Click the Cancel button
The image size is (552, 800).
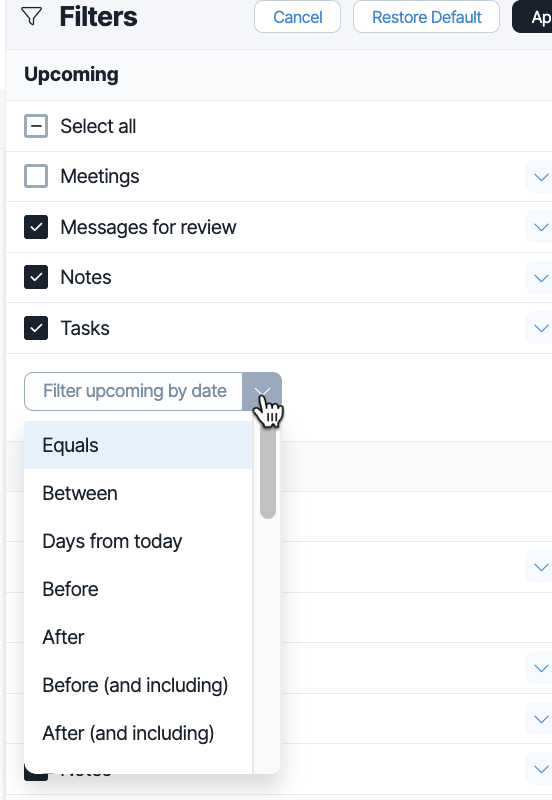point(297,17)
